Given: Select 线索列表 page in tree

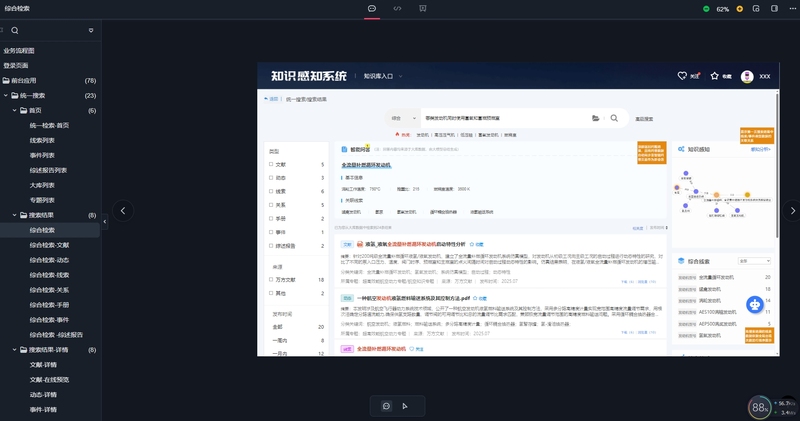Looking at the screenshot, I should pos(42,140).
